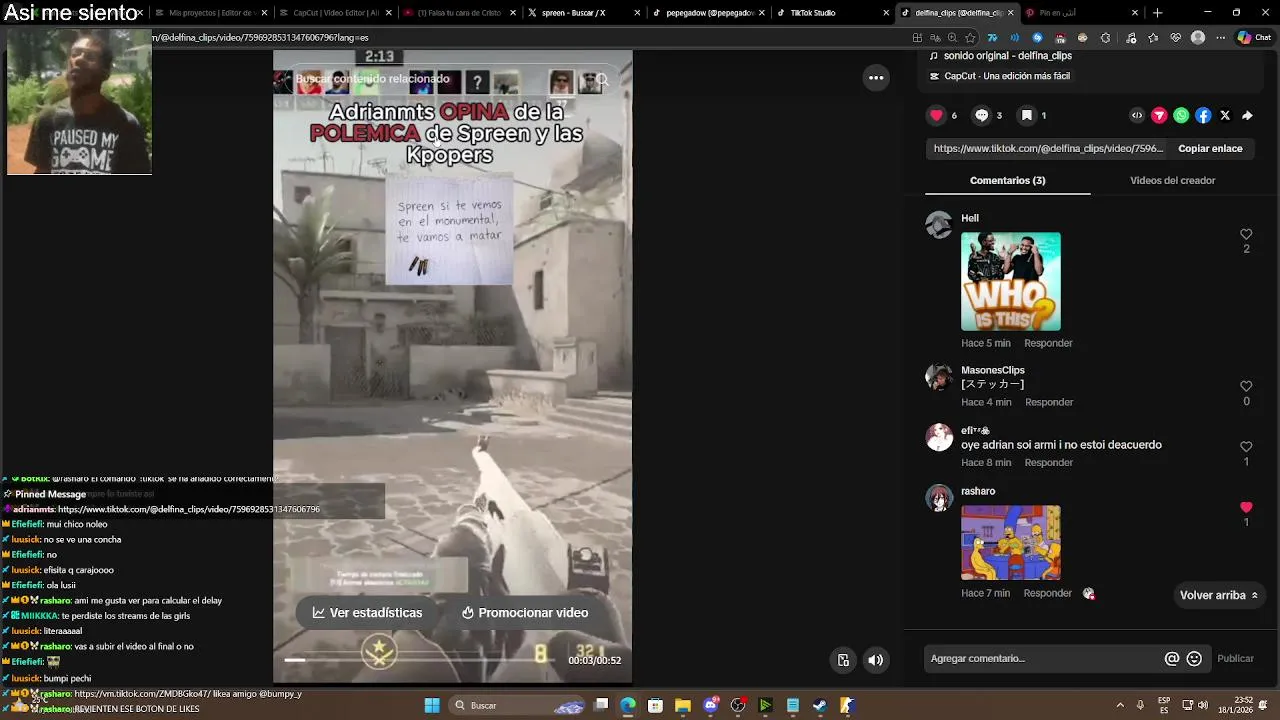1280x720 pixels.
Task: Open the embed code icon
Action: click(x=1137, y=115)
